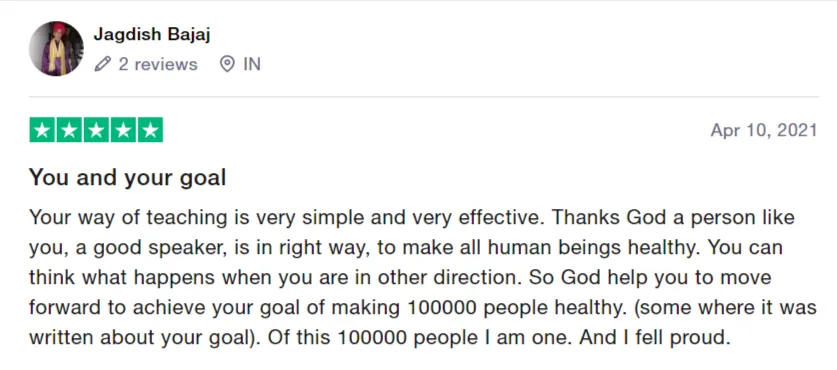
Task: Click the 'IN' country code
Action: pyautogui.click(x=252, y=65)
